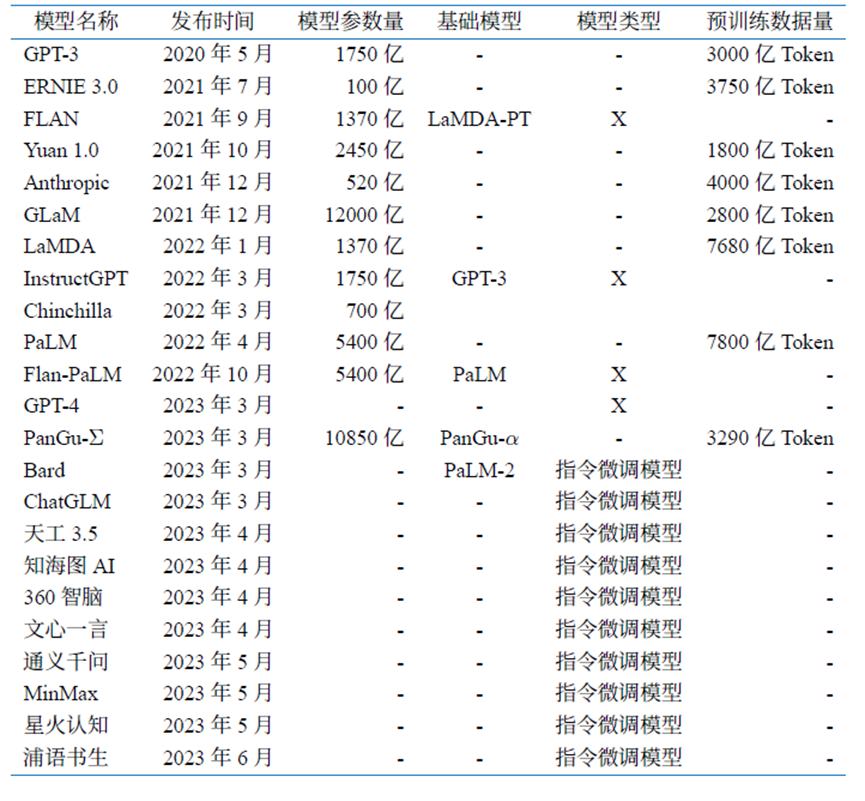The width and height of the screenshot is (865, 801).
Task: Select the 3000 亿 Token data value
Action: [x=770, y=54]
